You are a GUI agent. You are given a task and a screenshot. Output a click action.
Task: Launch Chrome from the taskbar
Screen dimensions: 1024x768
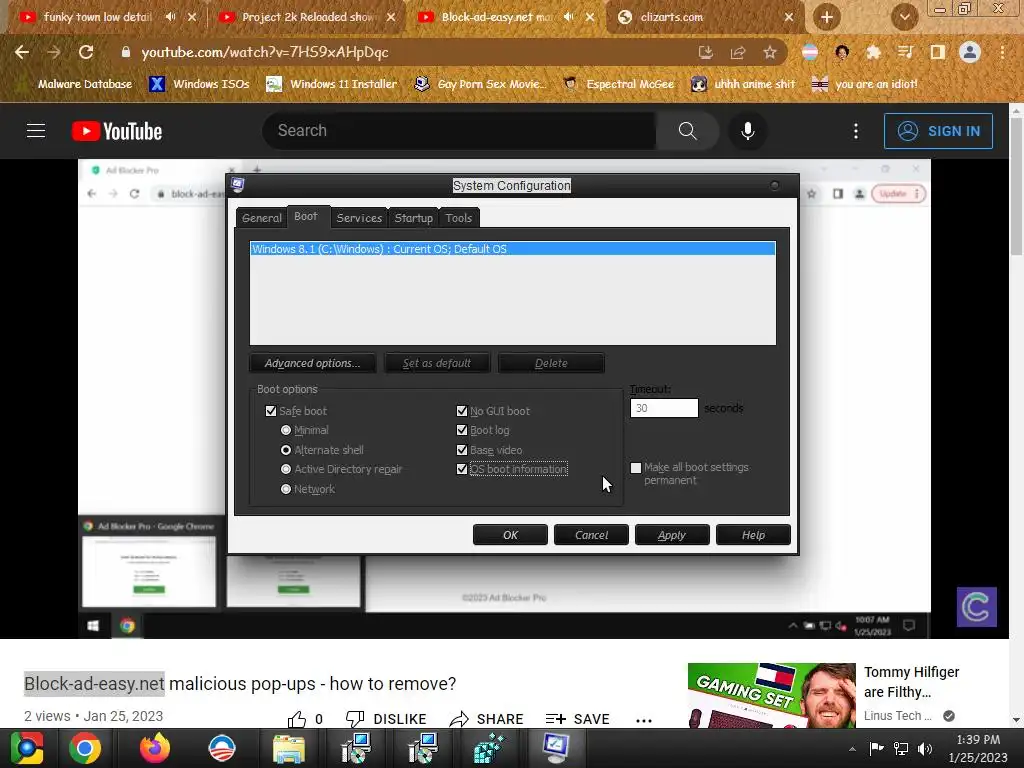[85, 748]
